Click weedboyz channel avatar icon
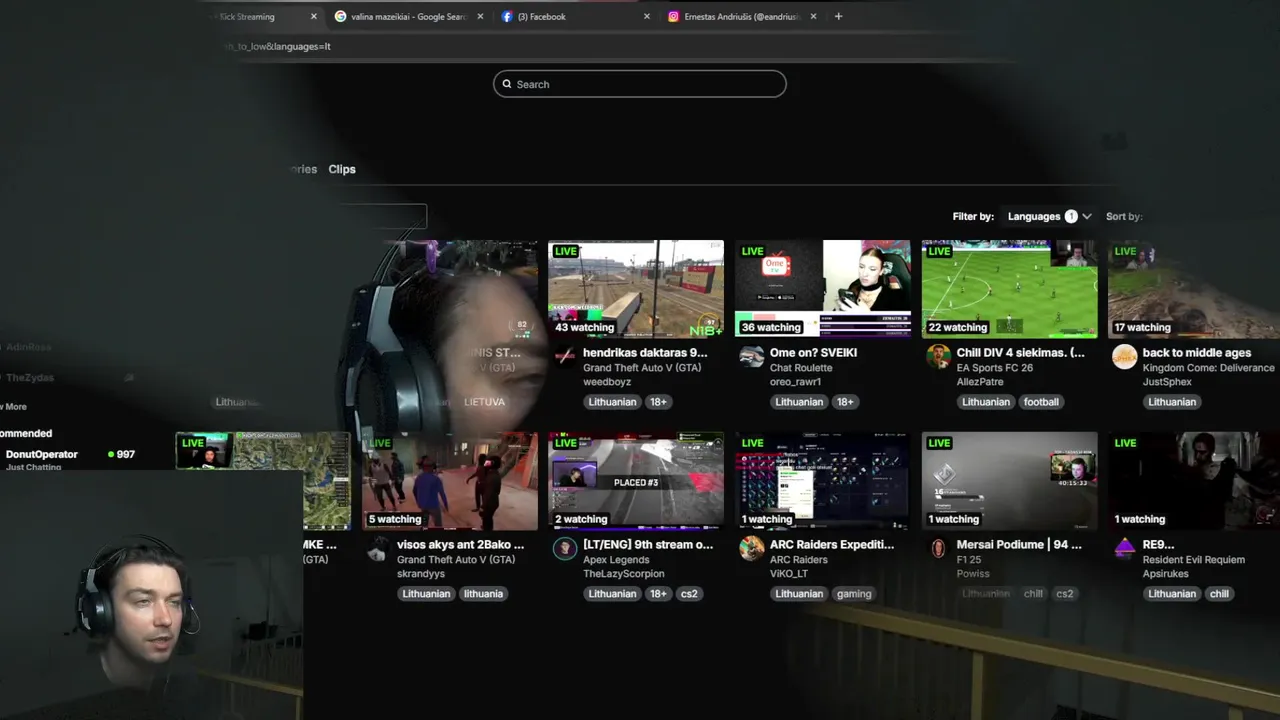Viewport: 1280px width, 720px height. tap(565, 356)
